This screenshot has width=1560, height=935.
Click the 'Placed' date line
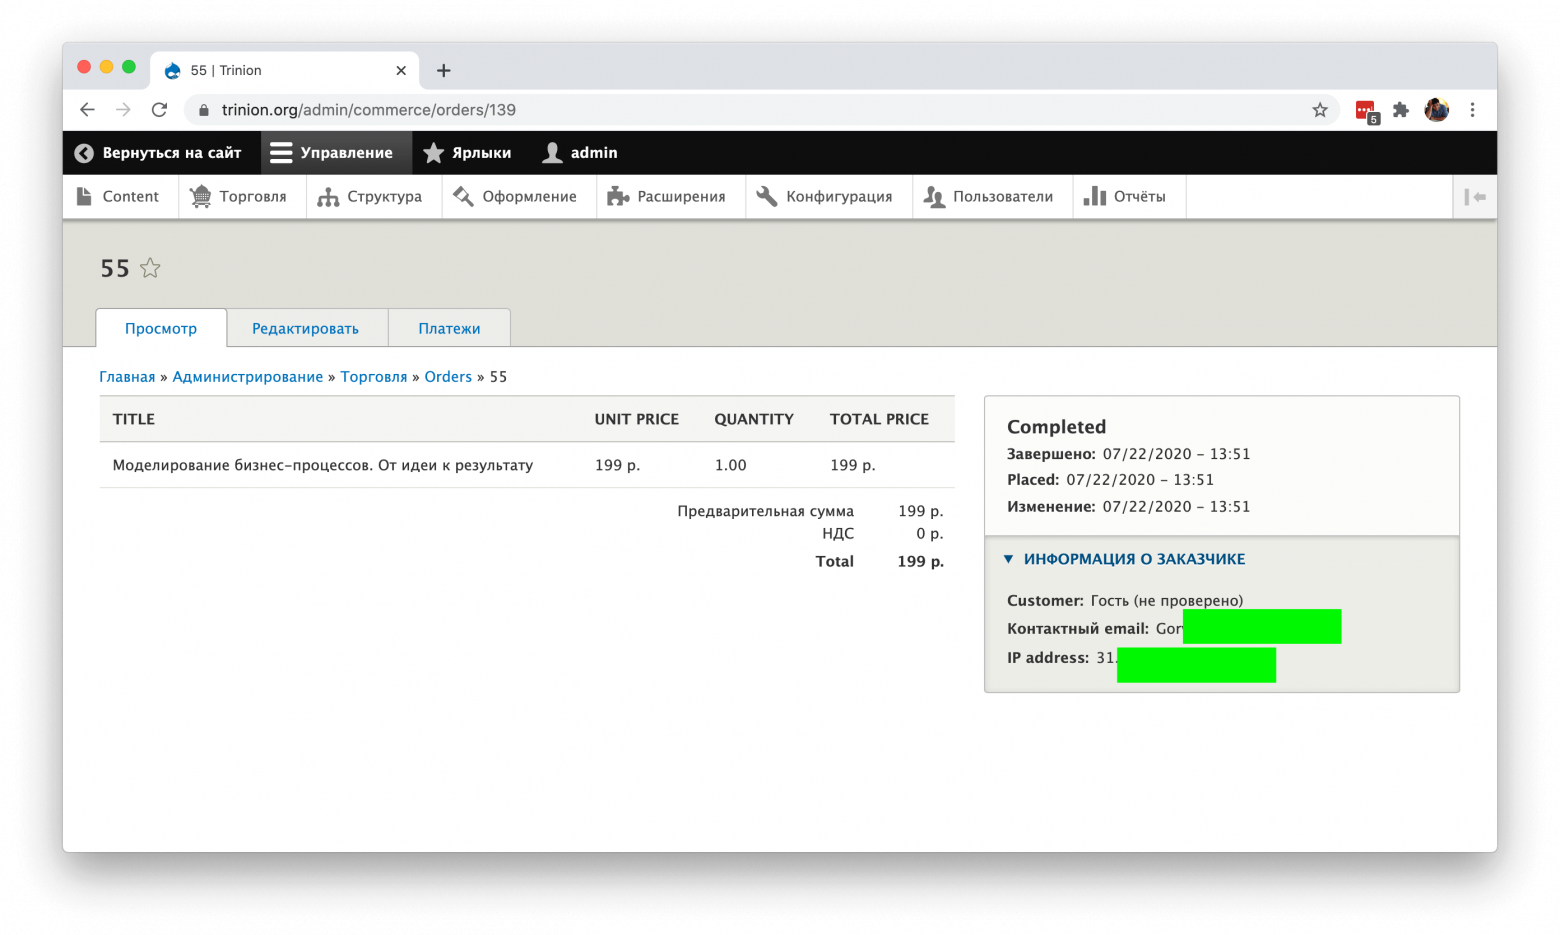click(x=1110, y=480)
